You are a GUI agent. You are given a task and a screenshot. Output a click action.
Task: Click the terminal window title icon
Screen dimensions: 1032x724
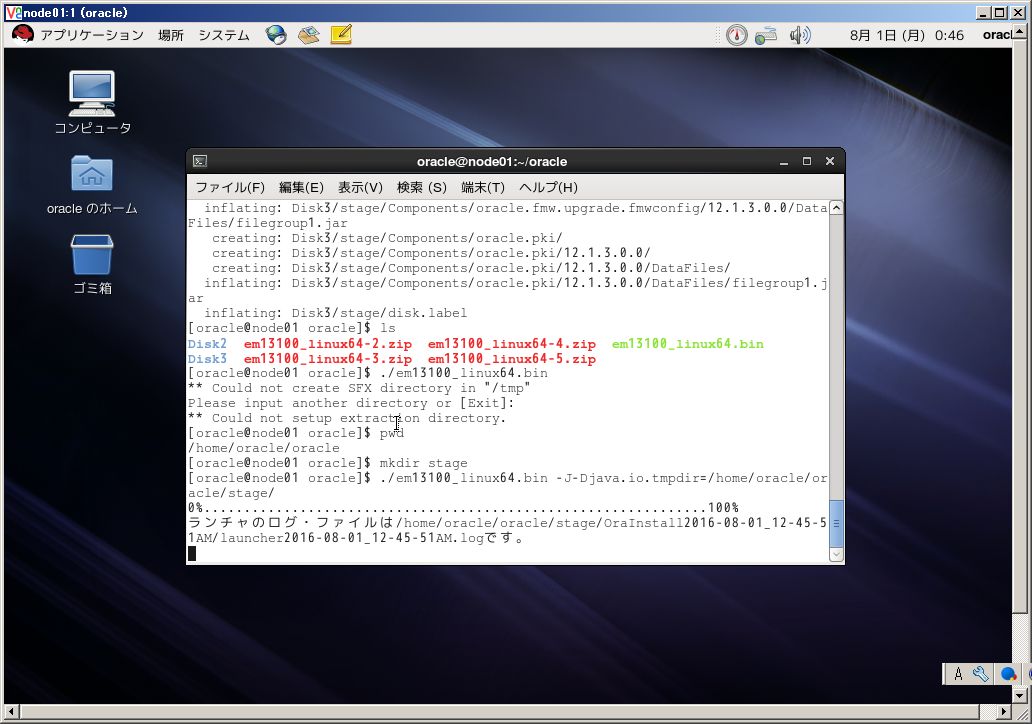(x=200, y=161)
